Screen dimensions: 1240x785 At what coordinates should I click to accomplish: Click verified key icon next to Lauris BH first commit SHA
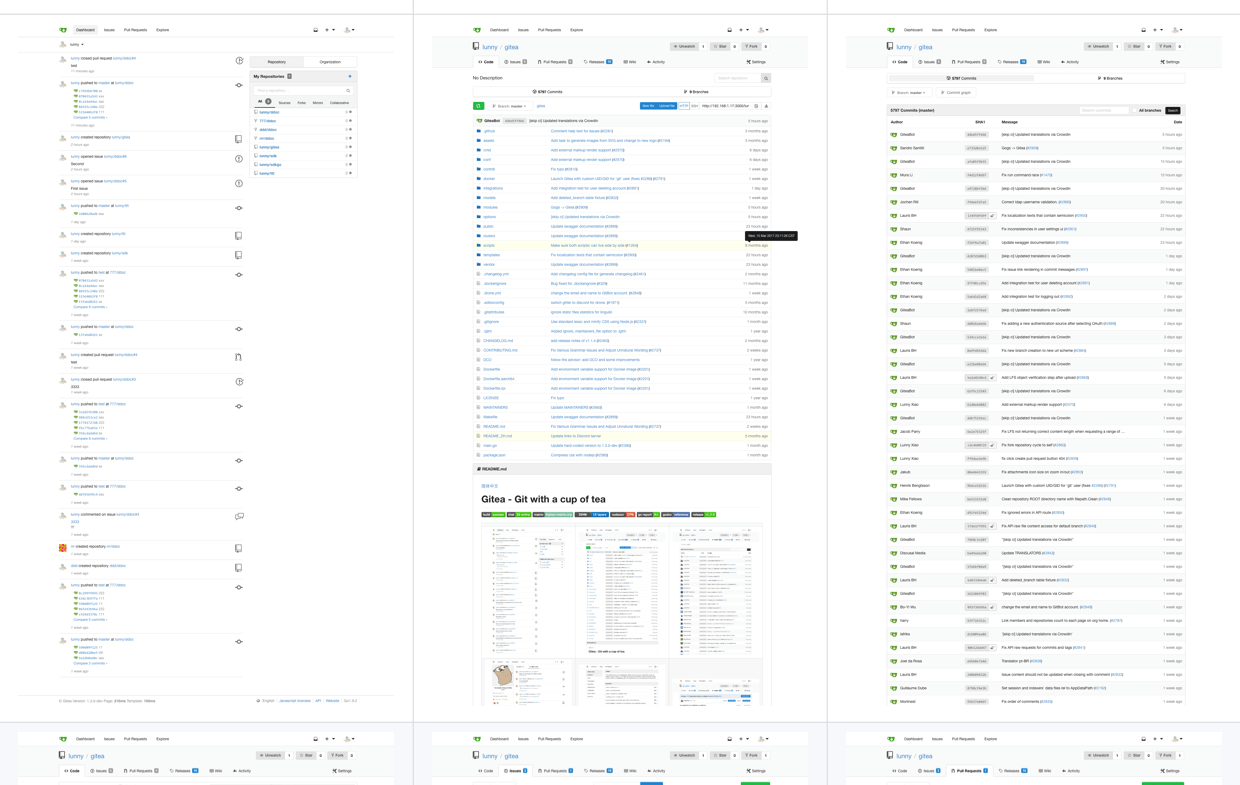(992, 216)
